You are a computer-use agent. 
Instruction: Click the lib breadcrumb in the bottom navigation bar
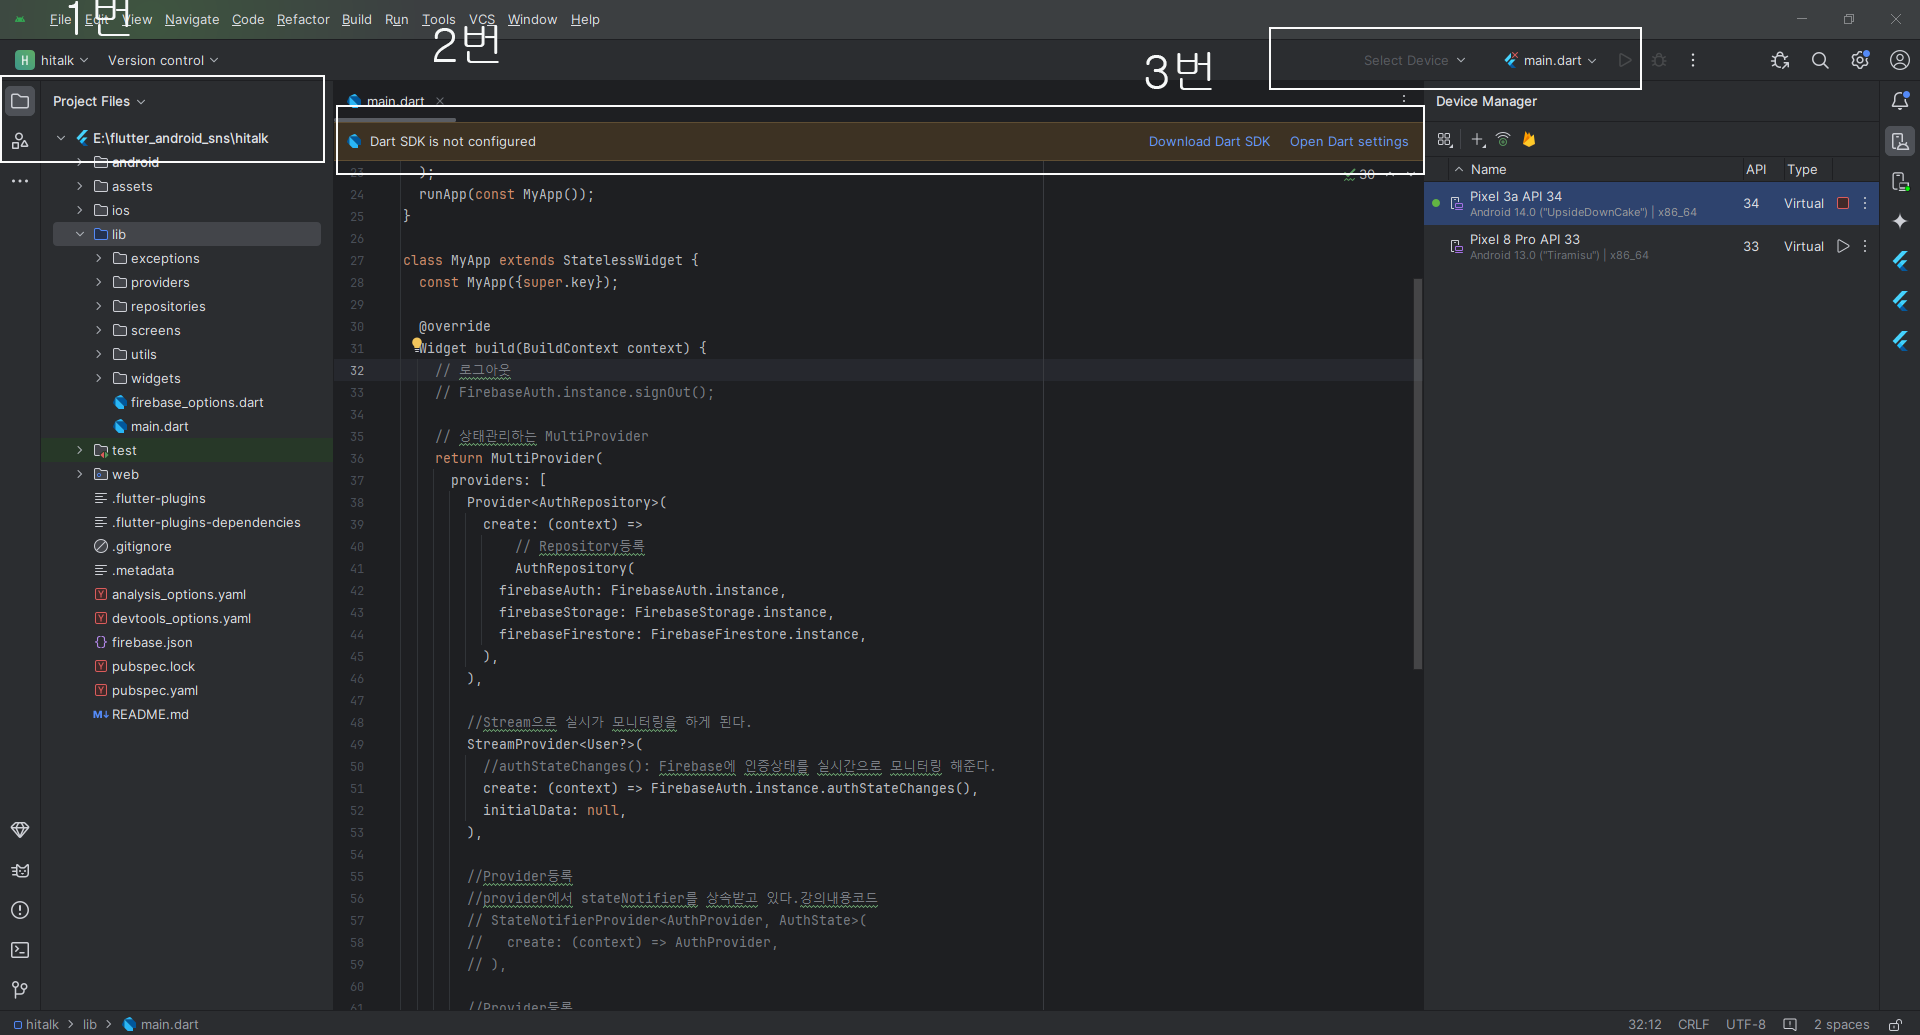pyautogui.click(x=90, y=1024)
